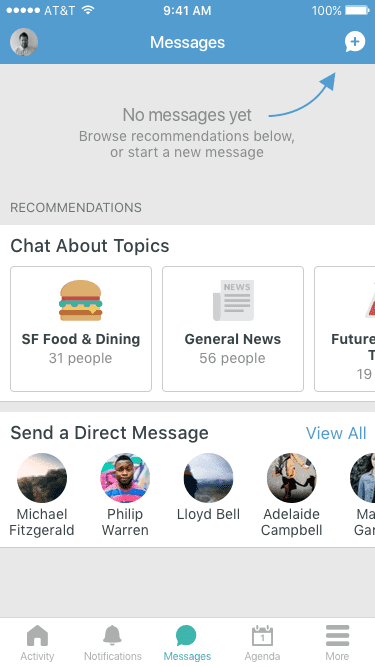Tap the hamburger food icon
Image resolution: width=375 pixels, height=667 pixels.
[80, 300]
